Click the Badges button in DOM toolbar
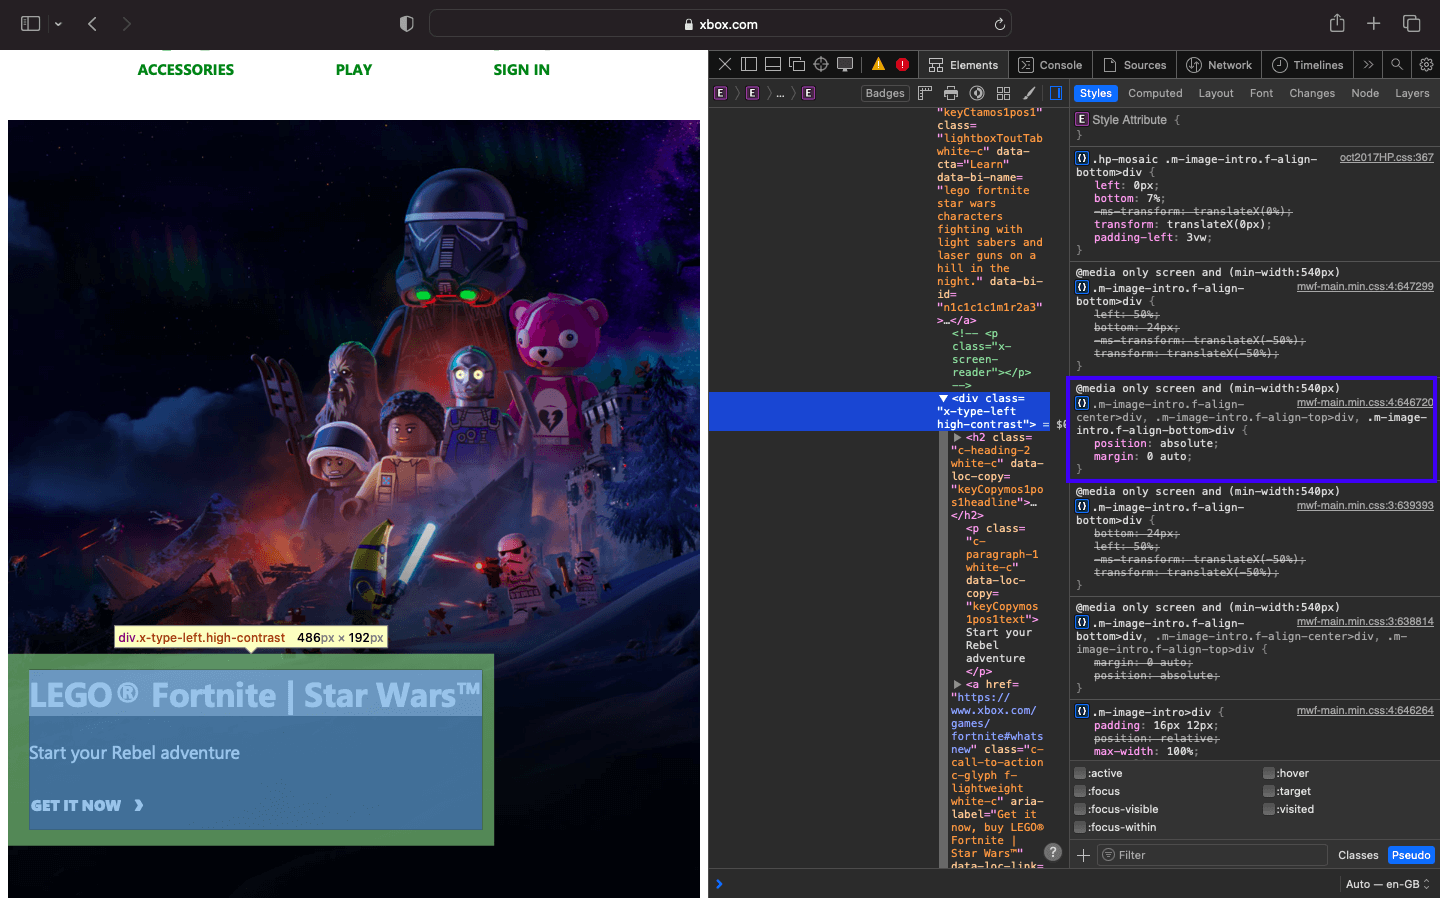This screenshot has width=1440, height=898. point(885,93)
